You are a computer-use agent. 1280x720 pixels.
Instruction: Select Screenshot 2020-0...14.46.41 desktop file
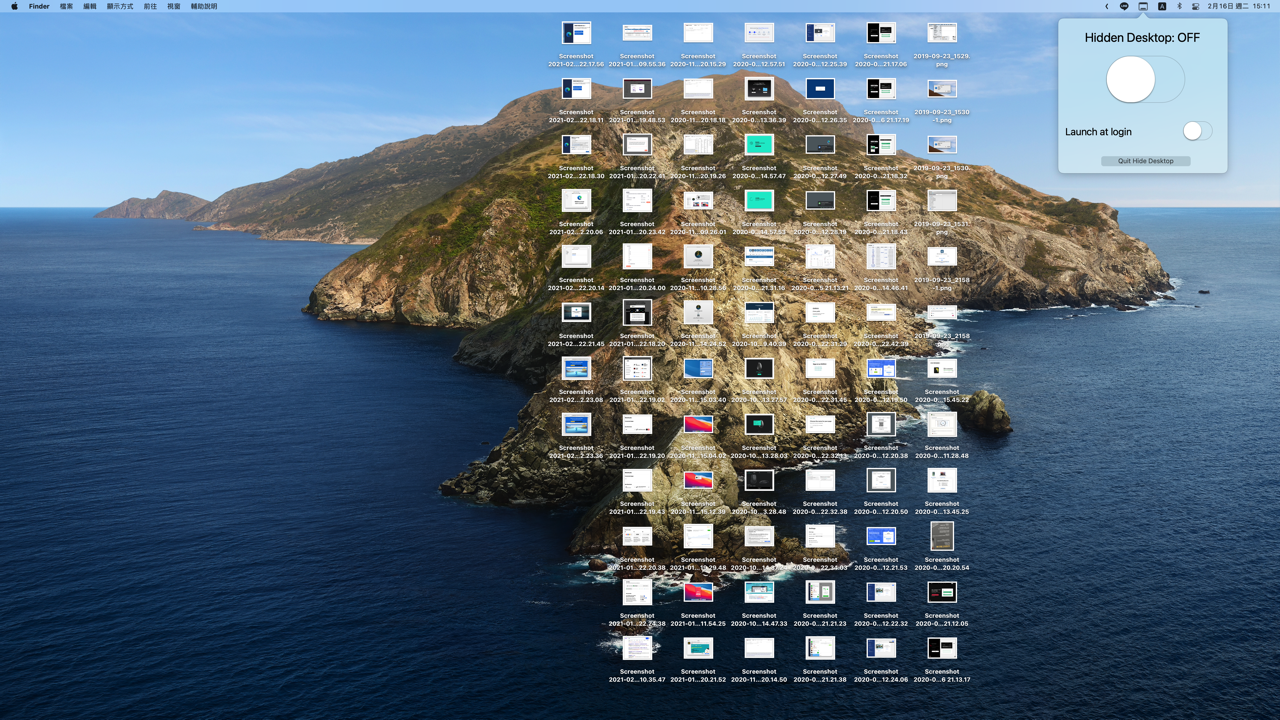881,269
